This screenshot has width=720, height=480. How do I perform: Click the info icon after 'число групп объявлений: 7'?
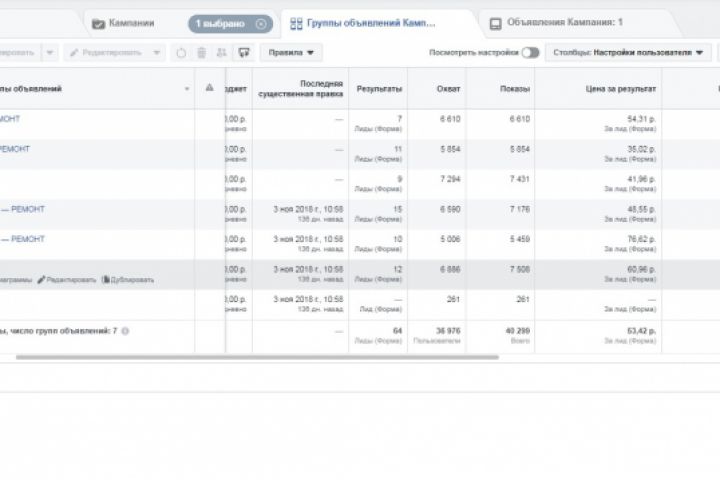coord(125,331)
